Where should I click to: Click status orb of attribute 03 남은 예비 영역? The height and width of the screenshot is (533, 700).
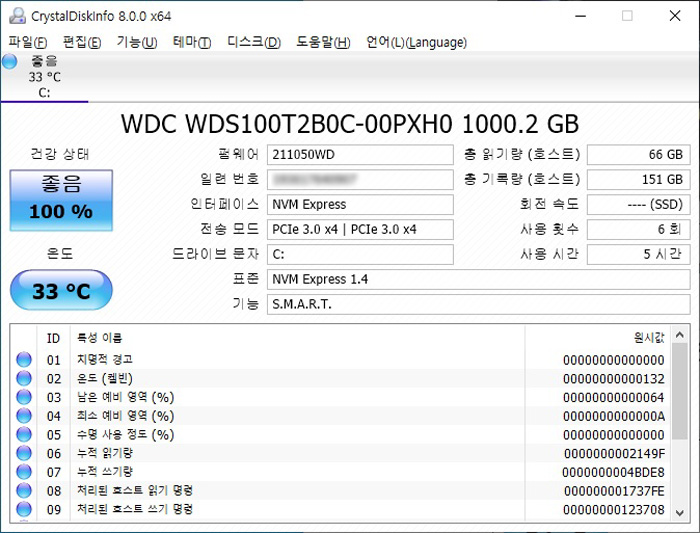pos(24,397)
